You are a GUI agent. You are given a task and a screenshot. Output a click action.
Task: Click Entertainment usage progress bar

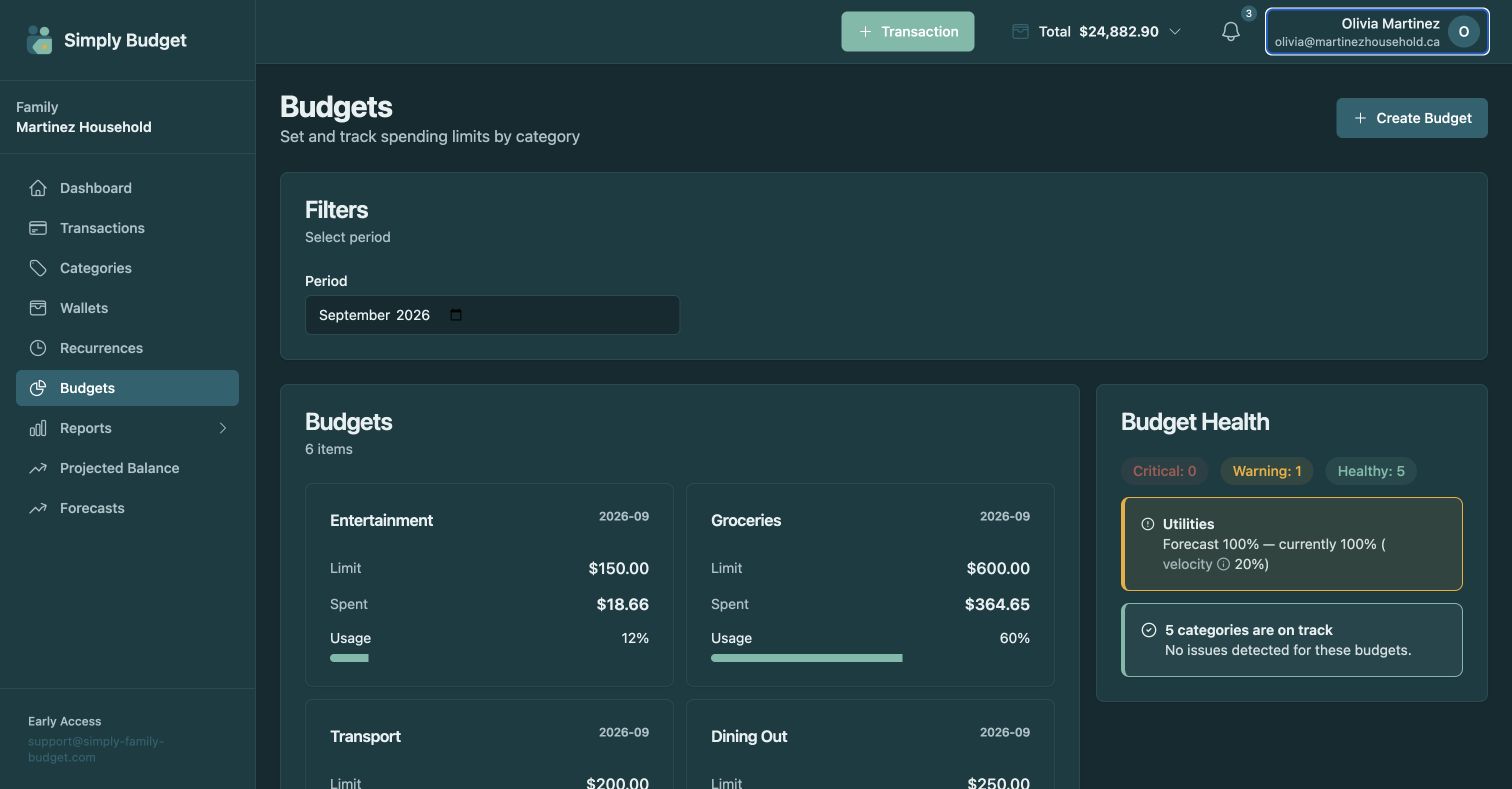click(x=489, y=658)
